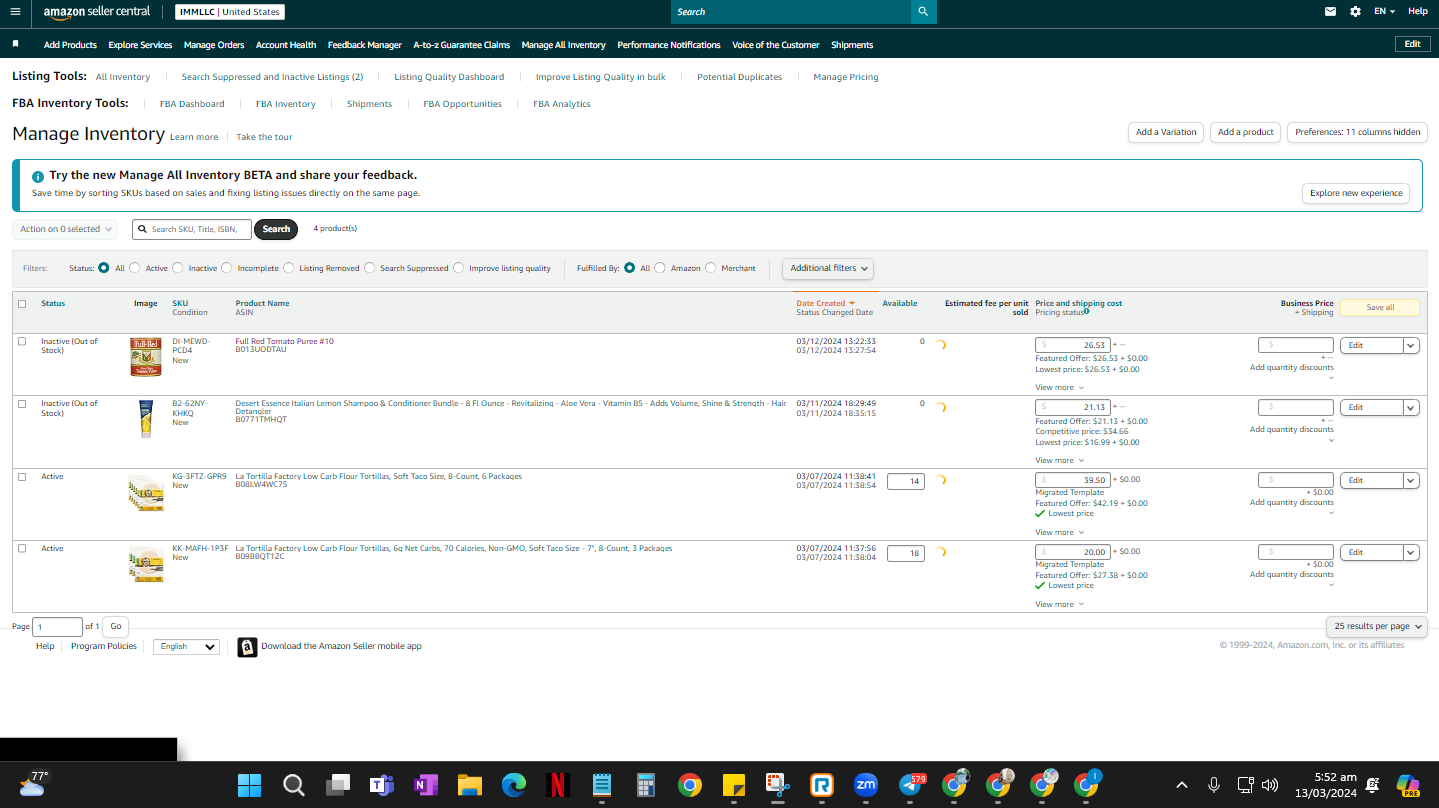Click the info icon in the BETA banner
1439x808 pixels.
point(38,176)
